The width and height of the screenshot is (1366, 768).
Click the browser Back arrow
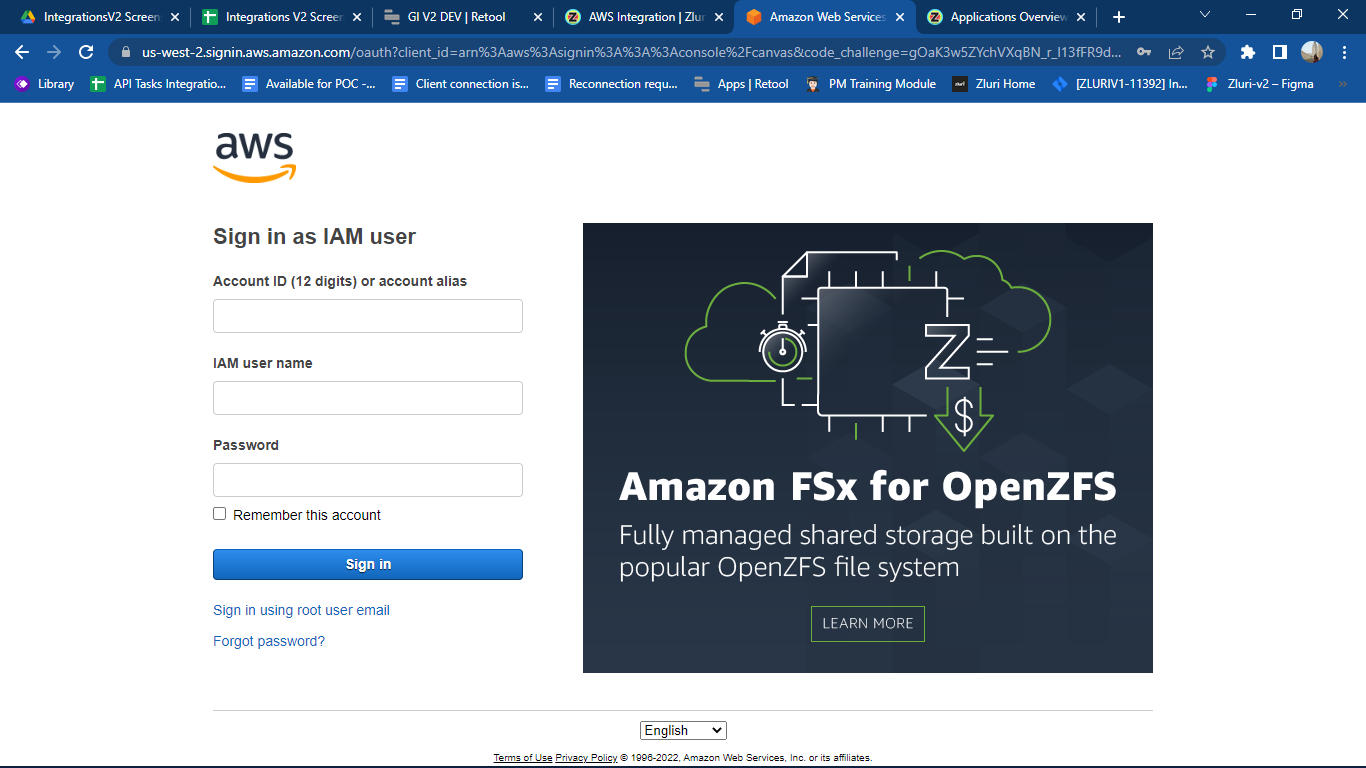22,52
